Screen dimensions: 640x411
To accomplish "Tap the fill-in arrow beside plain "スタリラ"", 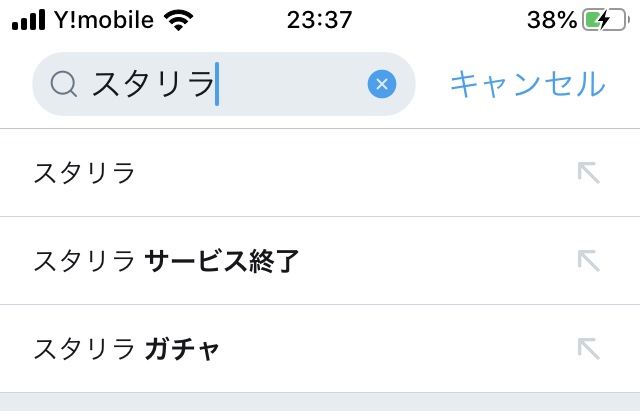I will click(588, 172).
